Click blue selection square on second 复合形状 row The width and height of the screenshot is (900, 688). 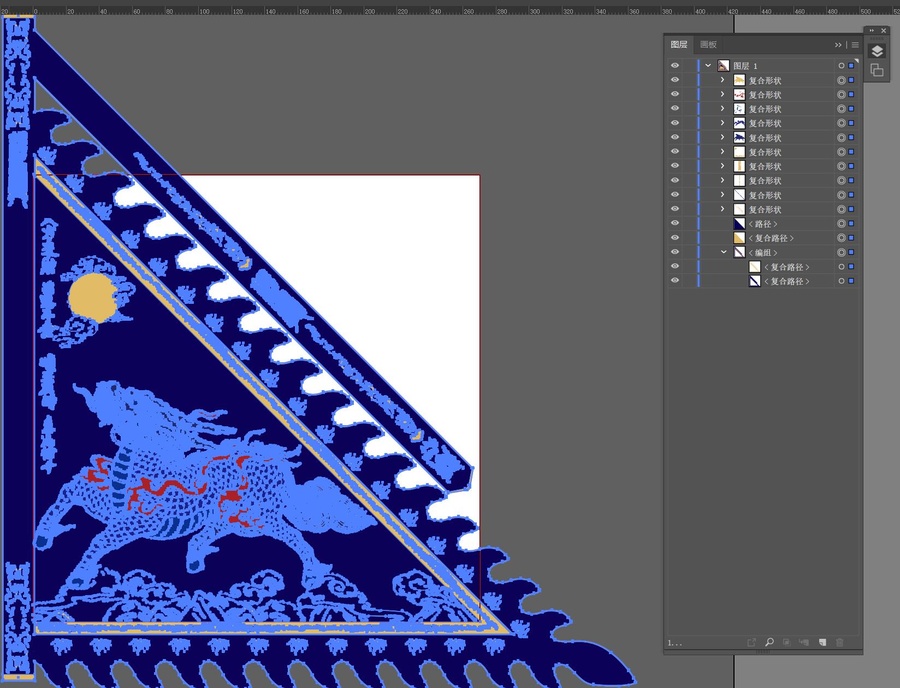(851, 95)
